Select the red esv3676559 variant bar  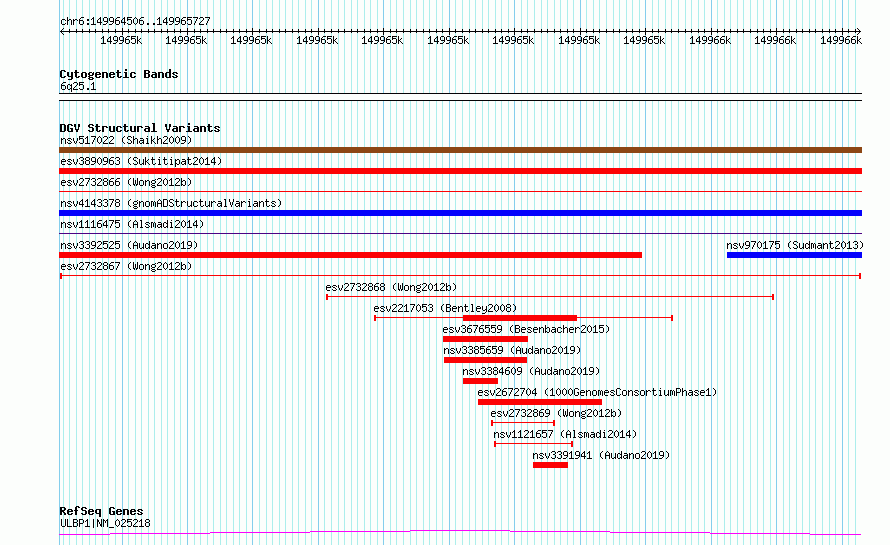coord(485,339)
